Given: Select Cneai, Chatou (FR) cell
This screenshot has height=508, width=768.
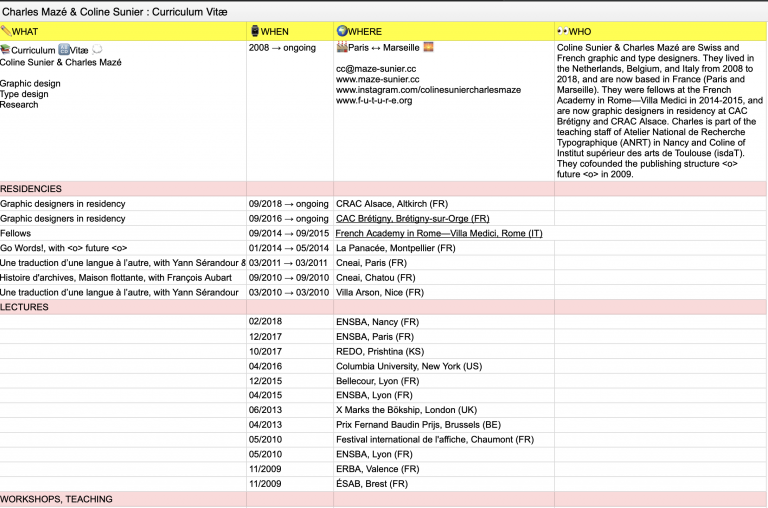Looking at the screenshot, I should click(444, 277).
